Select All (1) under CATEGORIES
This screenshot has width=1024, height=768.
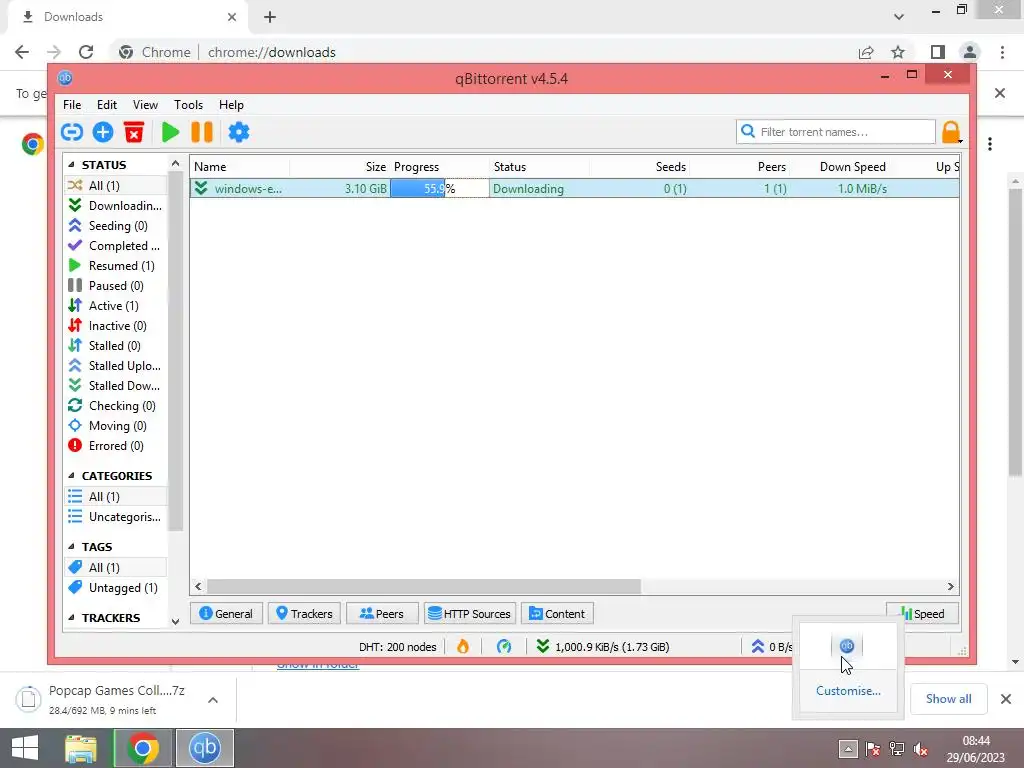[115, 497]
